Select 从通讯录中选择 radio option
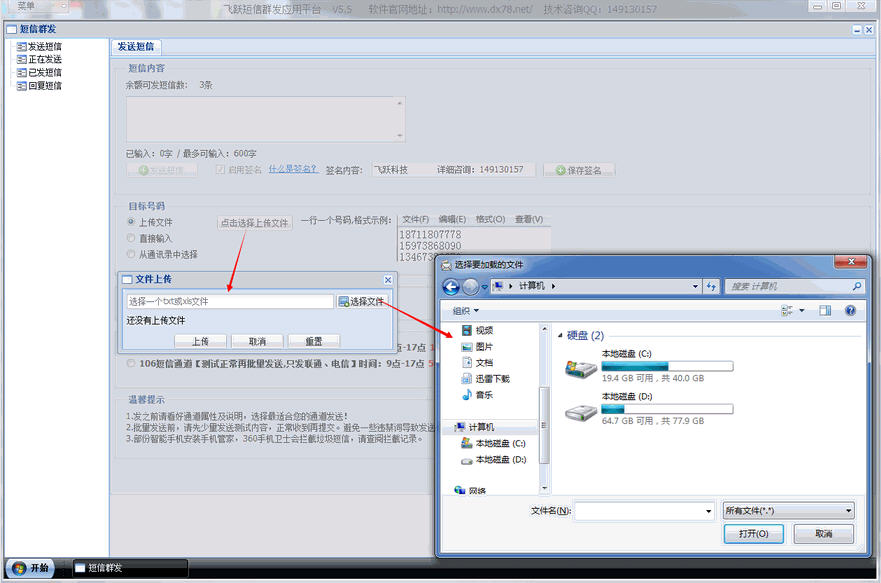 [131, 254]
